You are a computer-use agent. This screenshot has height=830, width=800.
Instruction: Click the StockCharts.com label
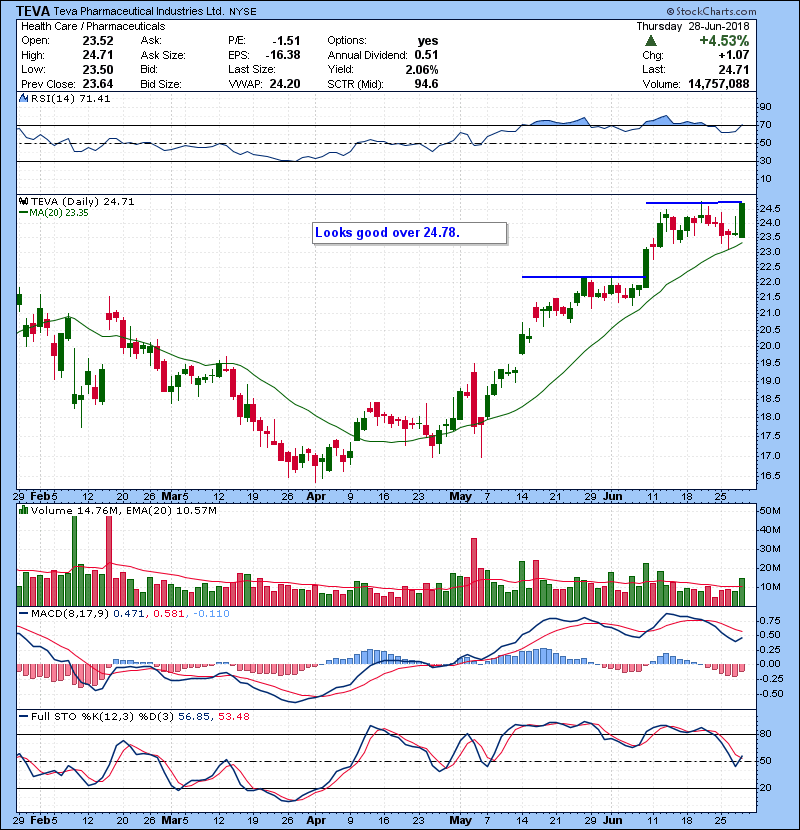click(712, 11)
